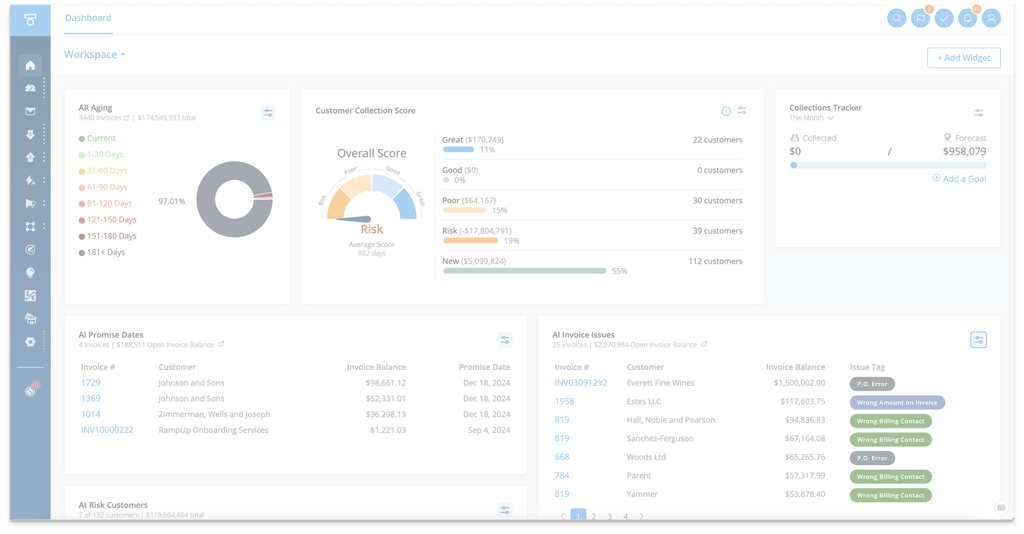Image resolution: width=1024 pixels, height=534 pixels.
Task: Expand the Workspace dropdown
Action: coord(94,55)
